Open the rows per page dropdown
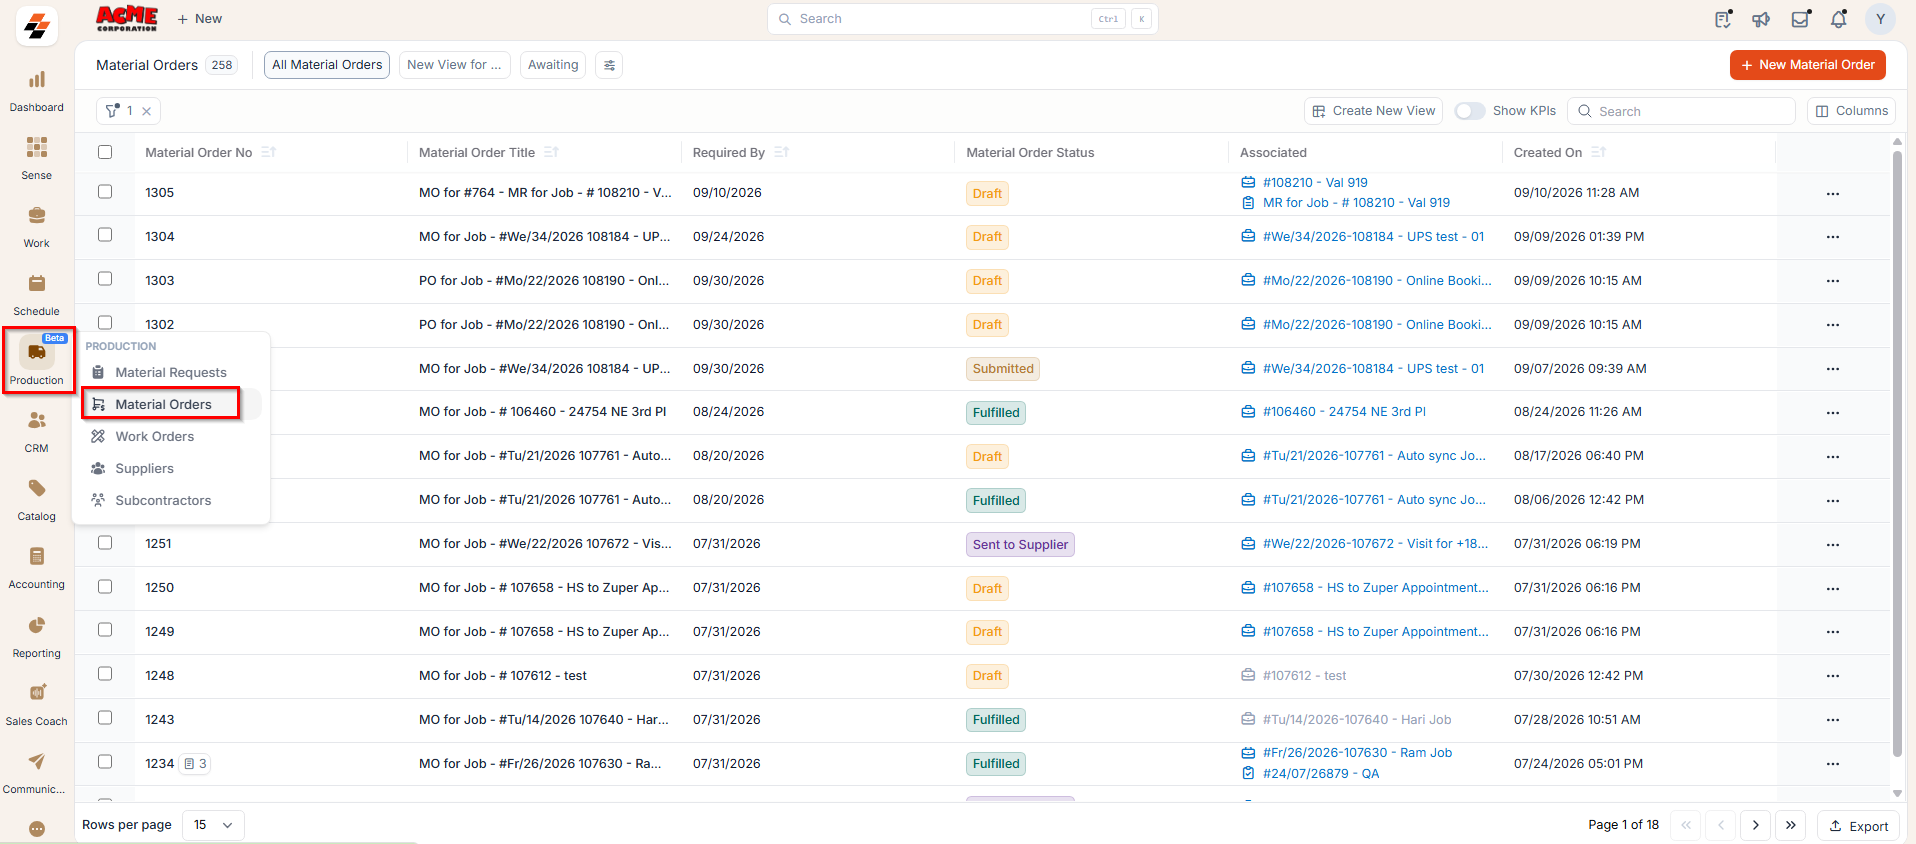1916x844 pixels. 214,825
